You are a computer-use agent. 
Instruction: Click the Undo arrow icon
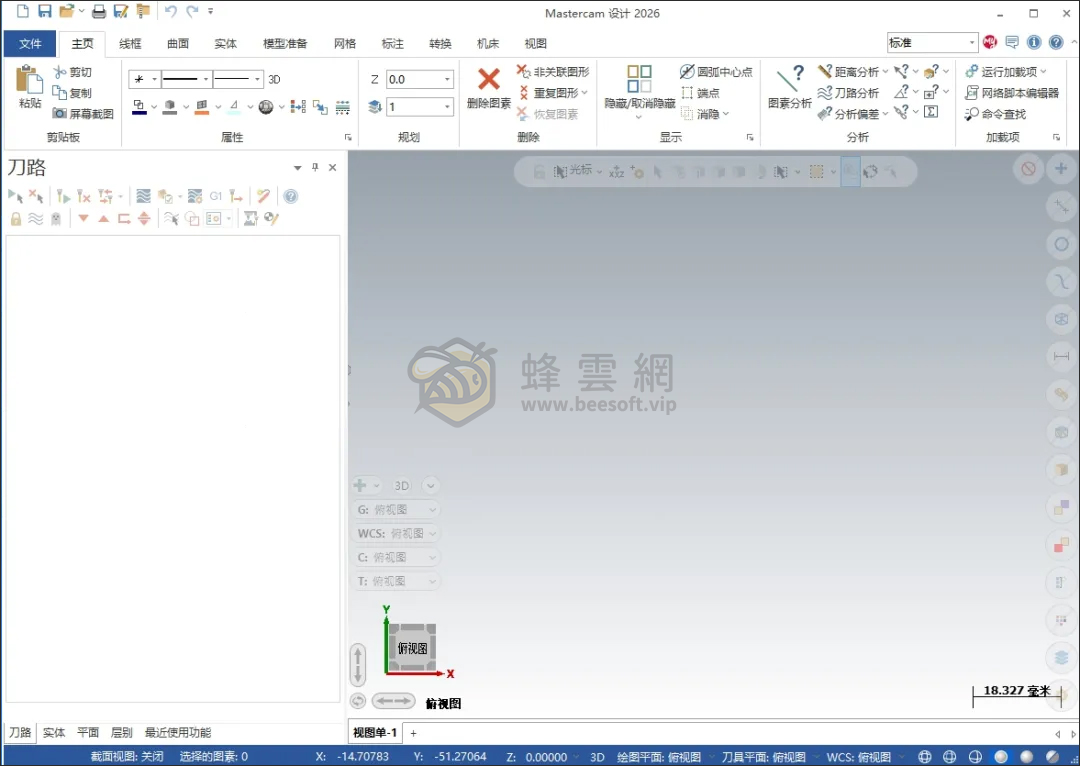click(x=171, y=11)
